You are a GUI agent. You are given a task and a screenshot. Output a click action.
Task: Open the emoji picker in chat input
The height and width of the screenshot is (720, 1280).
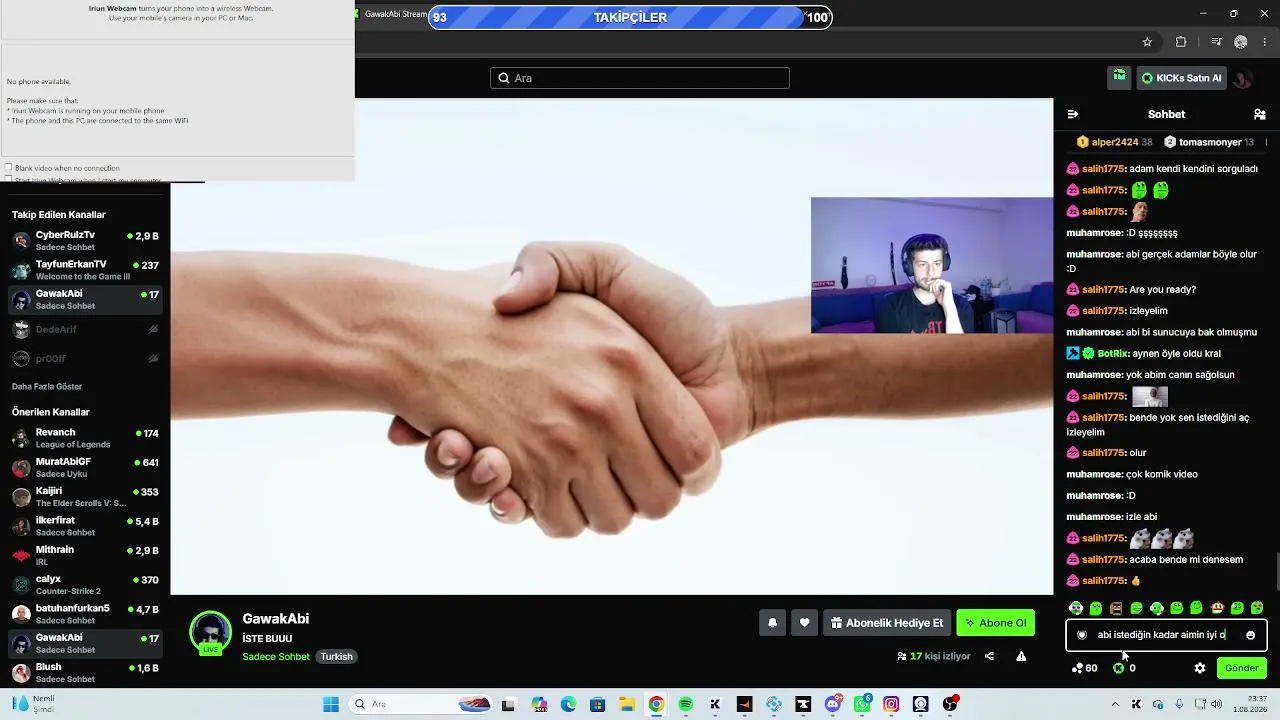click(1250, 635)
